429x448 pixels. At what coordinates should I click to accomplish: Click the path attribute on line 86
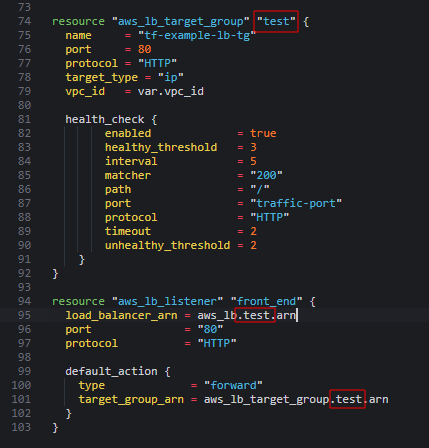point(118,189)
